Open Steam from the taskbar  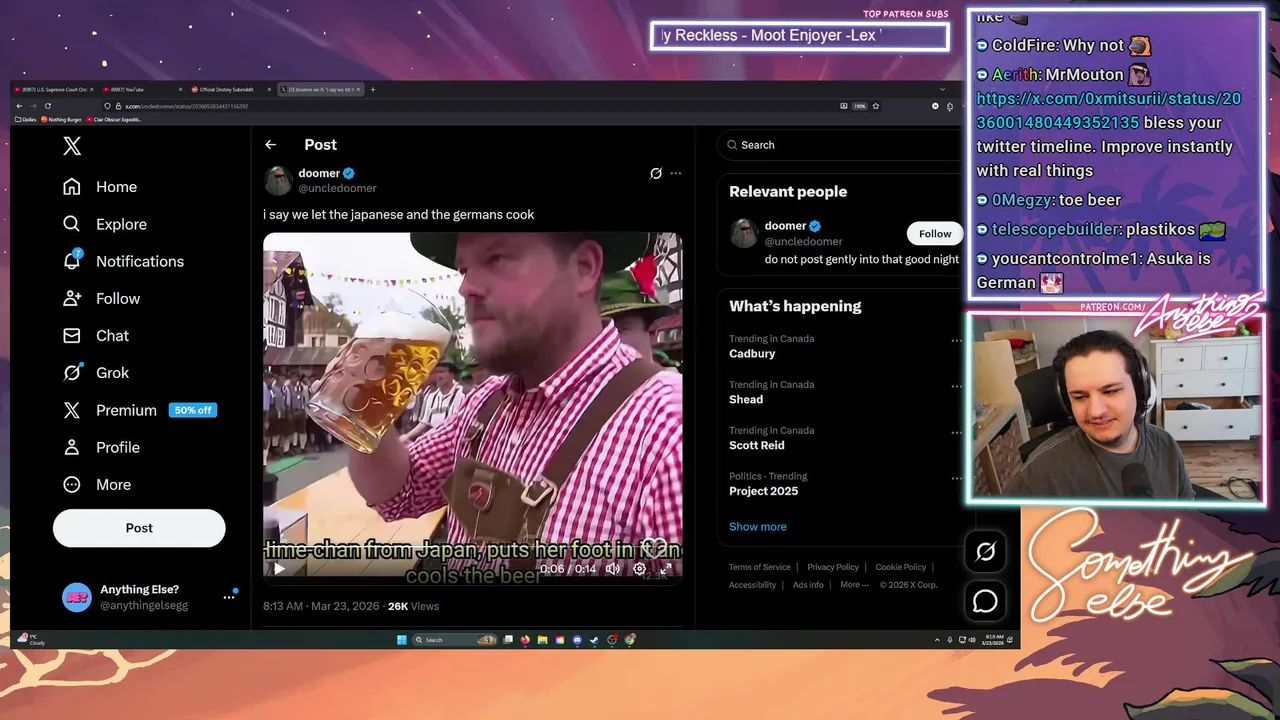(596, 640)
